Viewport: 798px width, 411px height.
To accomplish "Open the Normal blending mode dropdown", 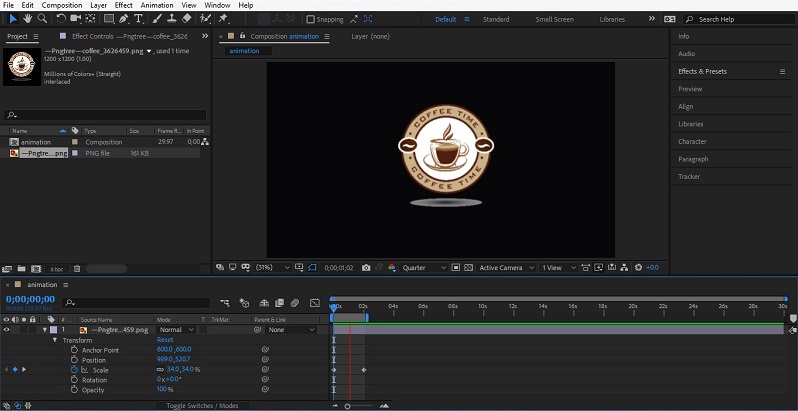I will (x=176, y=329).
